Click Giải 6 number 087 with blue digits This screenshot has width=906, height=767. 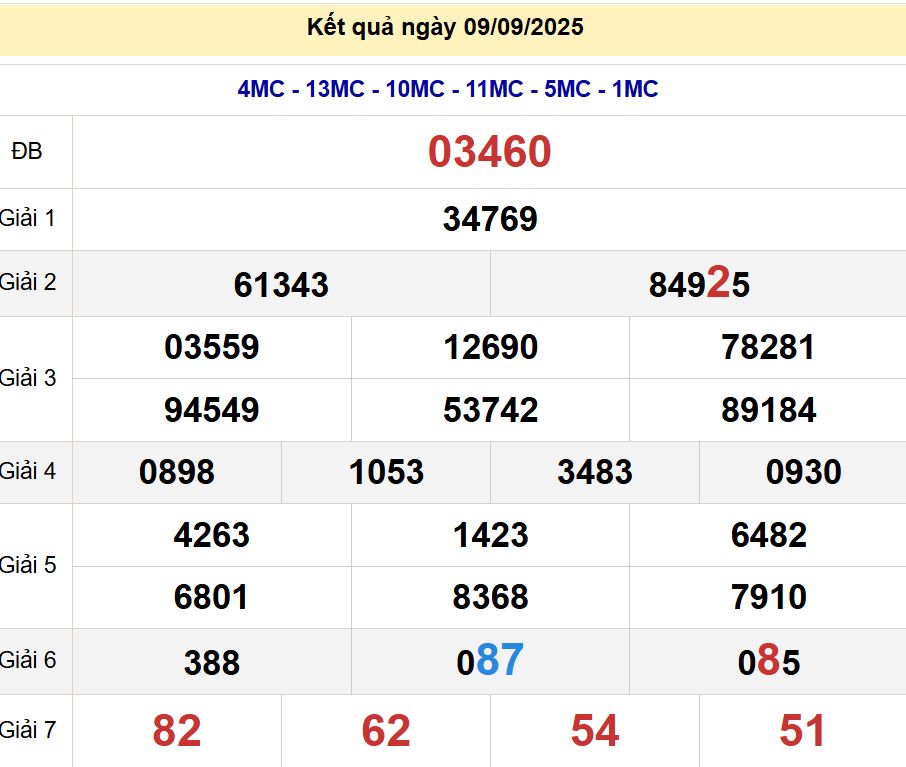(x=489, y=661)
